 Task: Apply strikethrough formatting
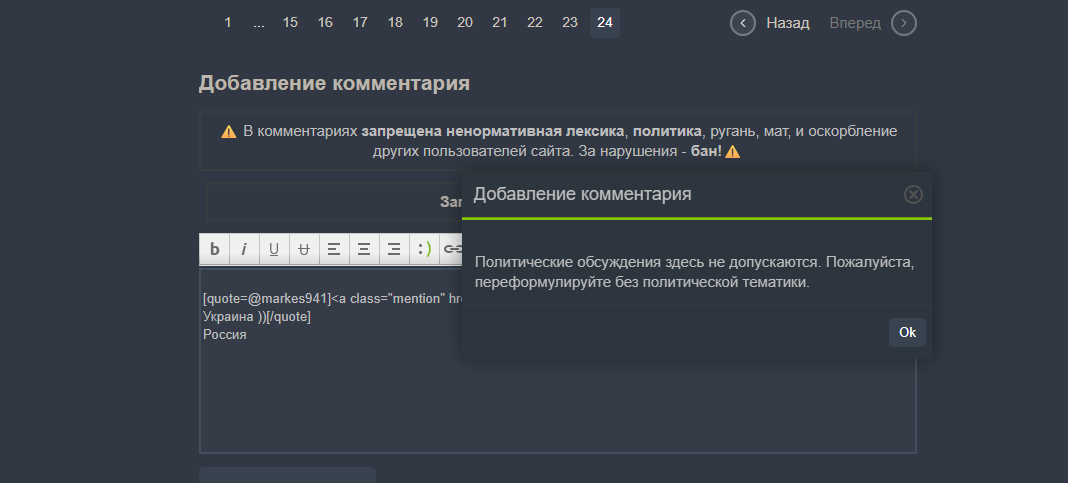pos(304,249)
